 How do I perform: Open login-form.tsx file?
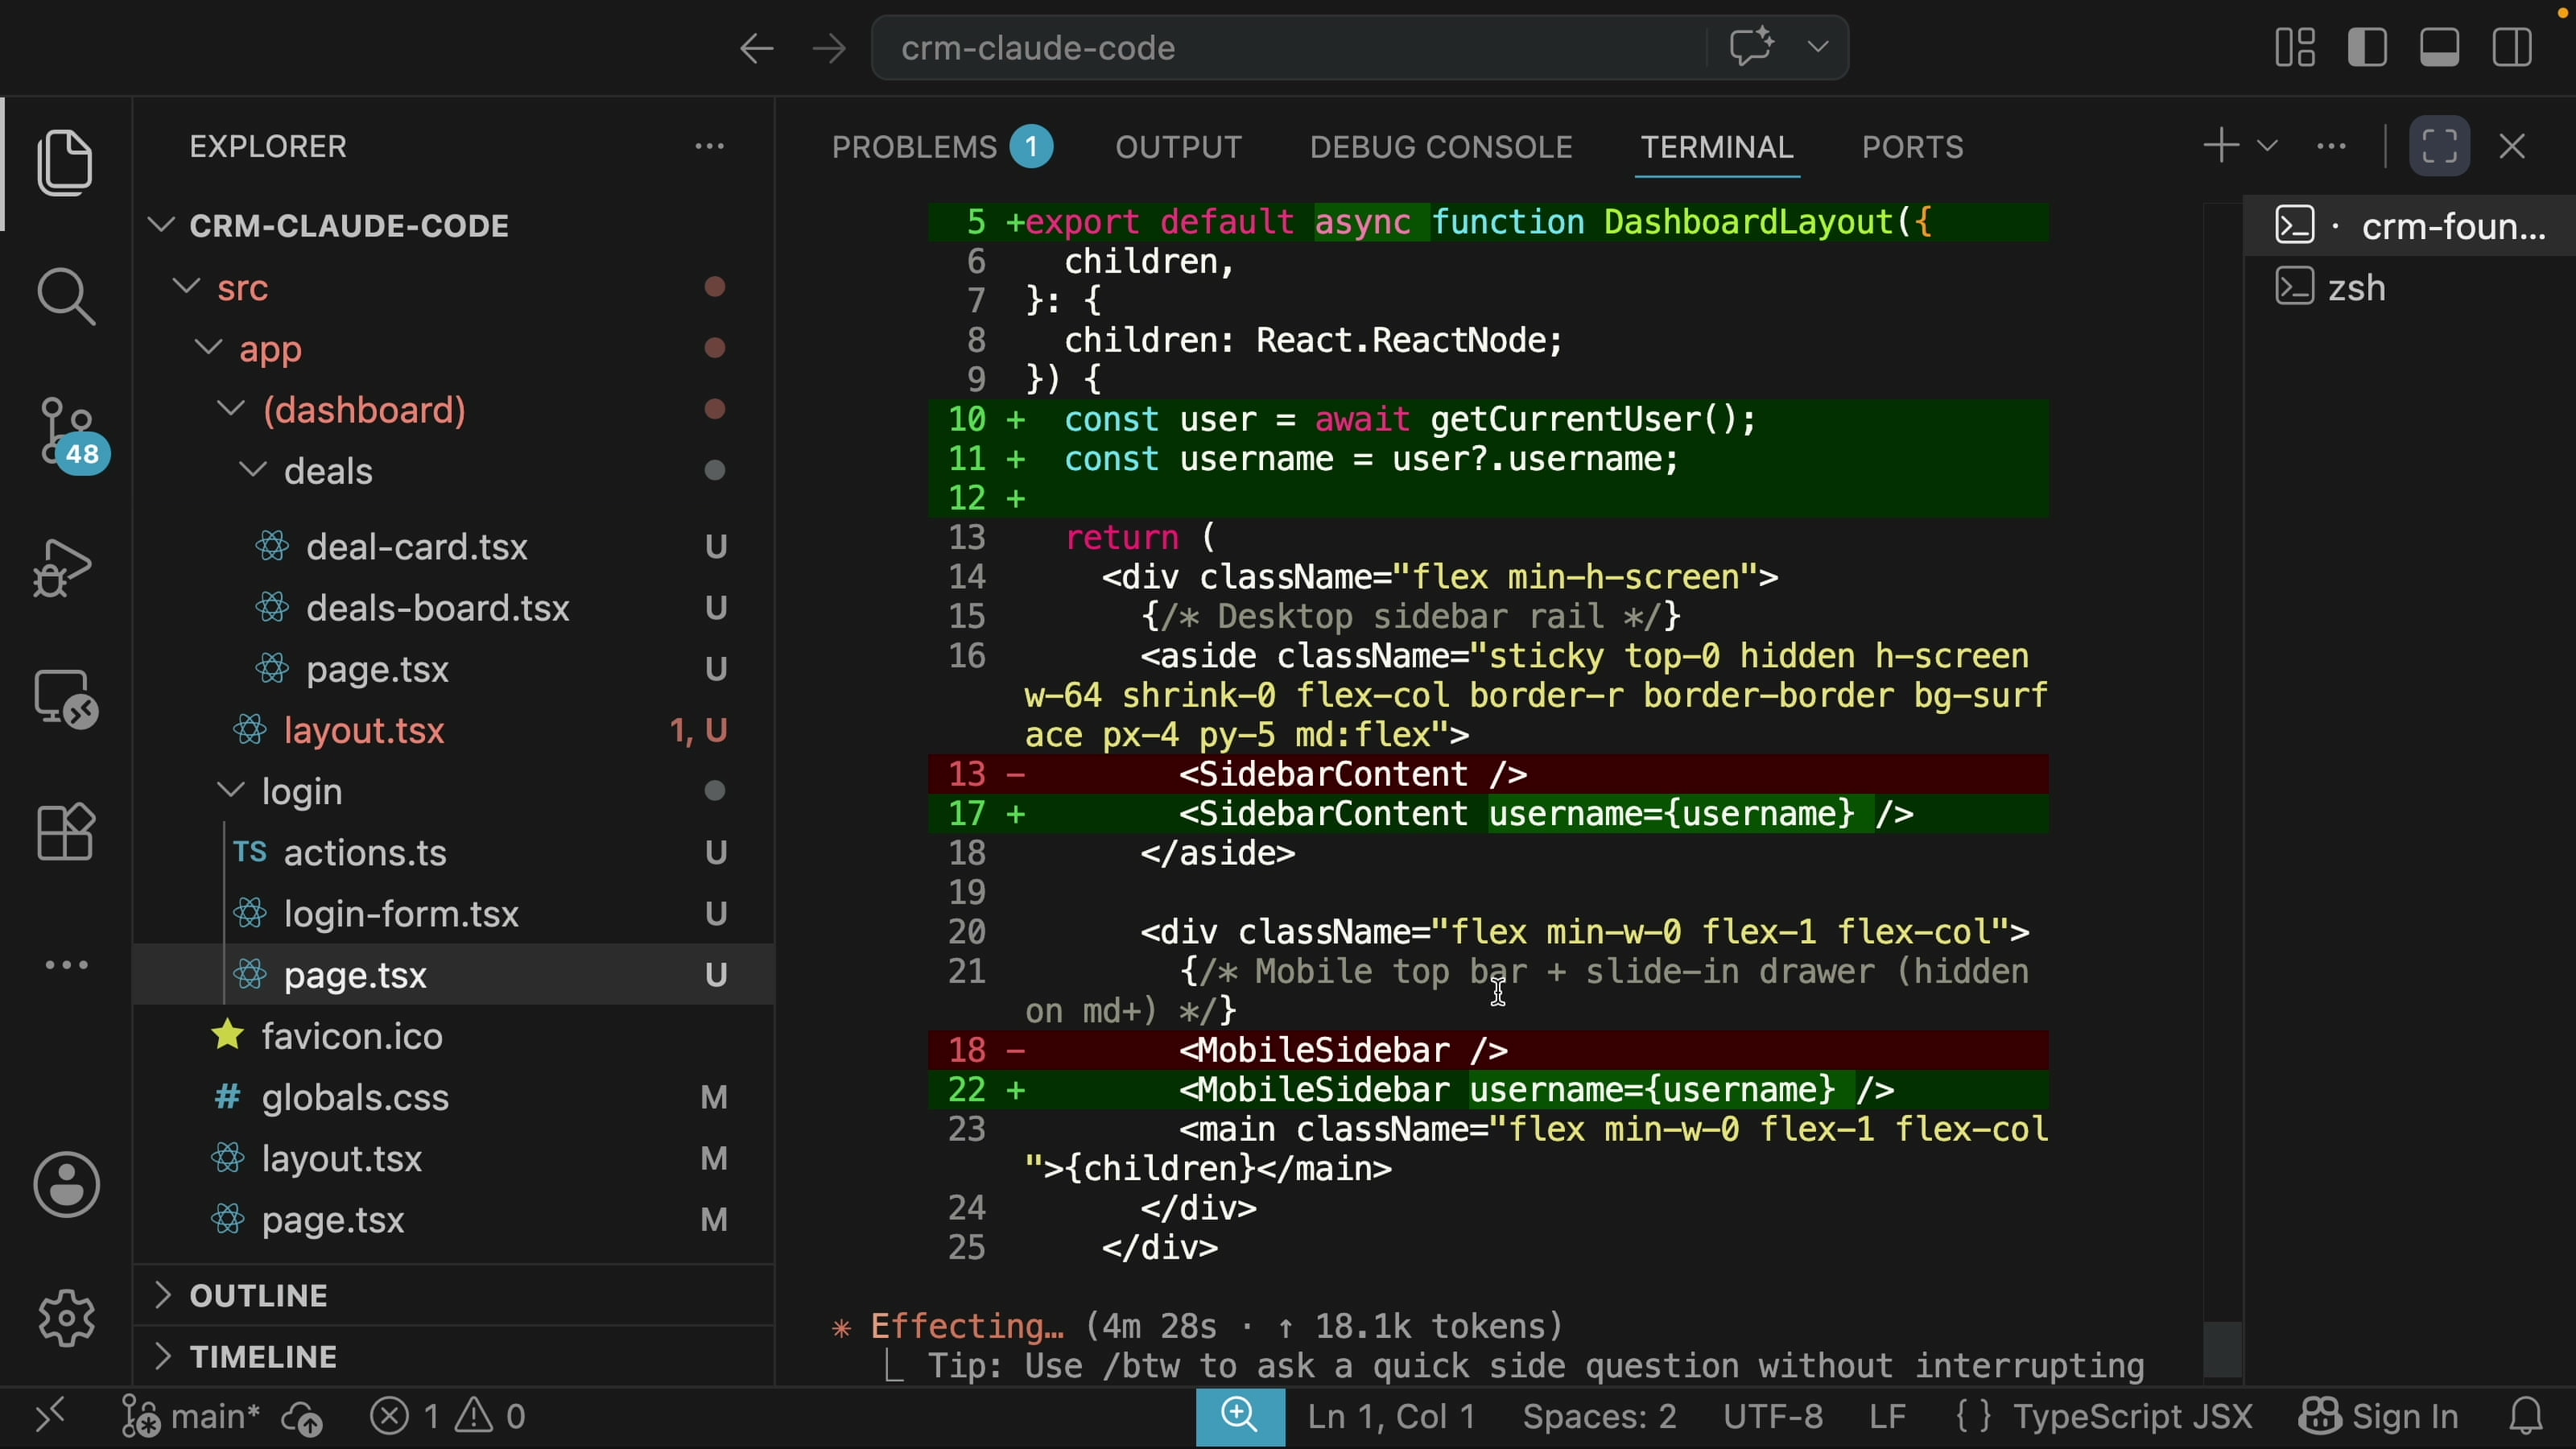pos(454,914)
